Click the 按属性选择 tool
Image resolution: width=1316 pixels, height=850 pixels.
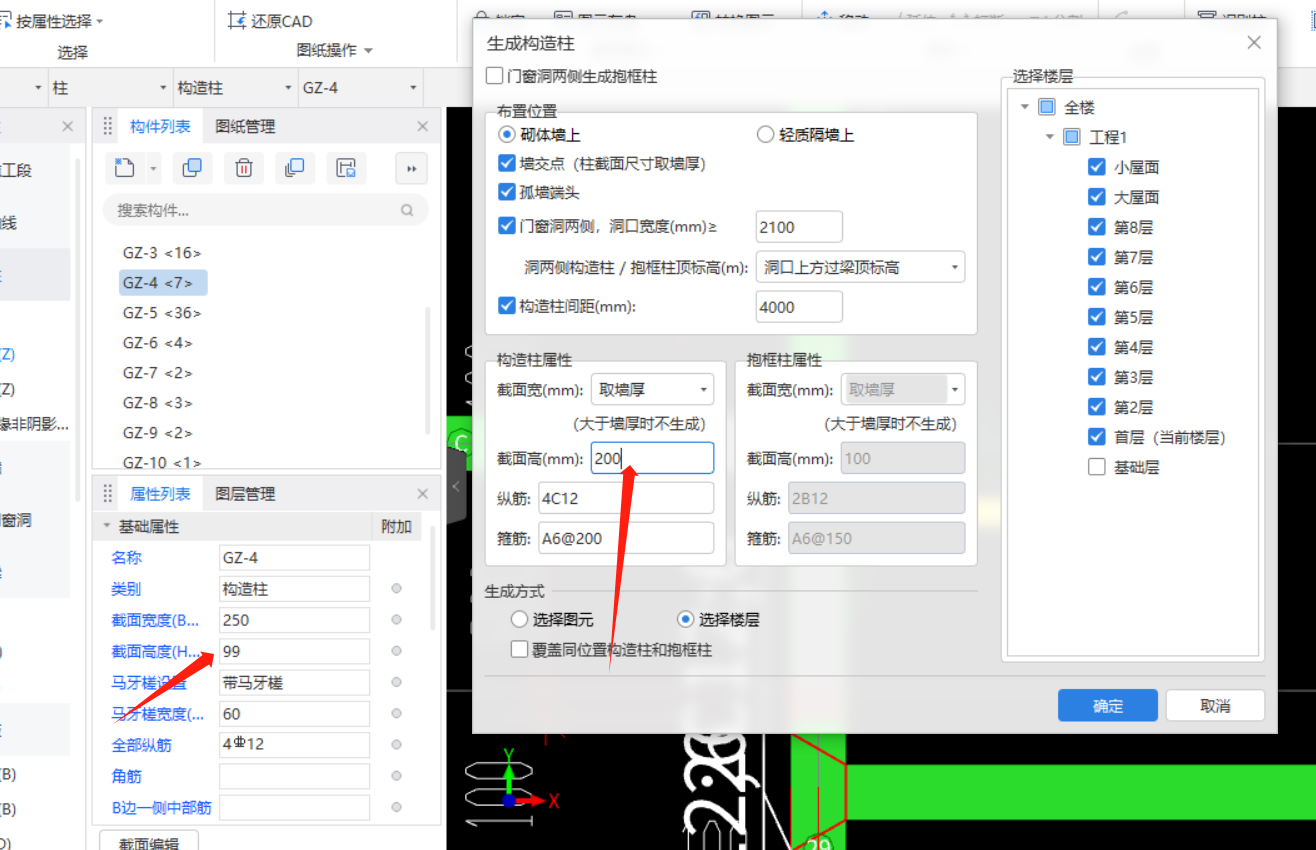(x=54, y=20)
